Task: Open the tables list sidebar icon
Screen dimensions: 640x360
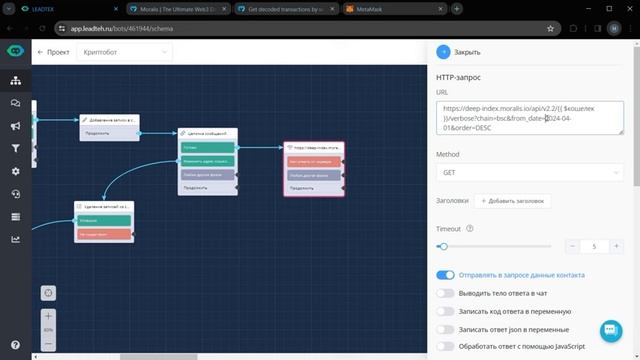Action: 16,217
